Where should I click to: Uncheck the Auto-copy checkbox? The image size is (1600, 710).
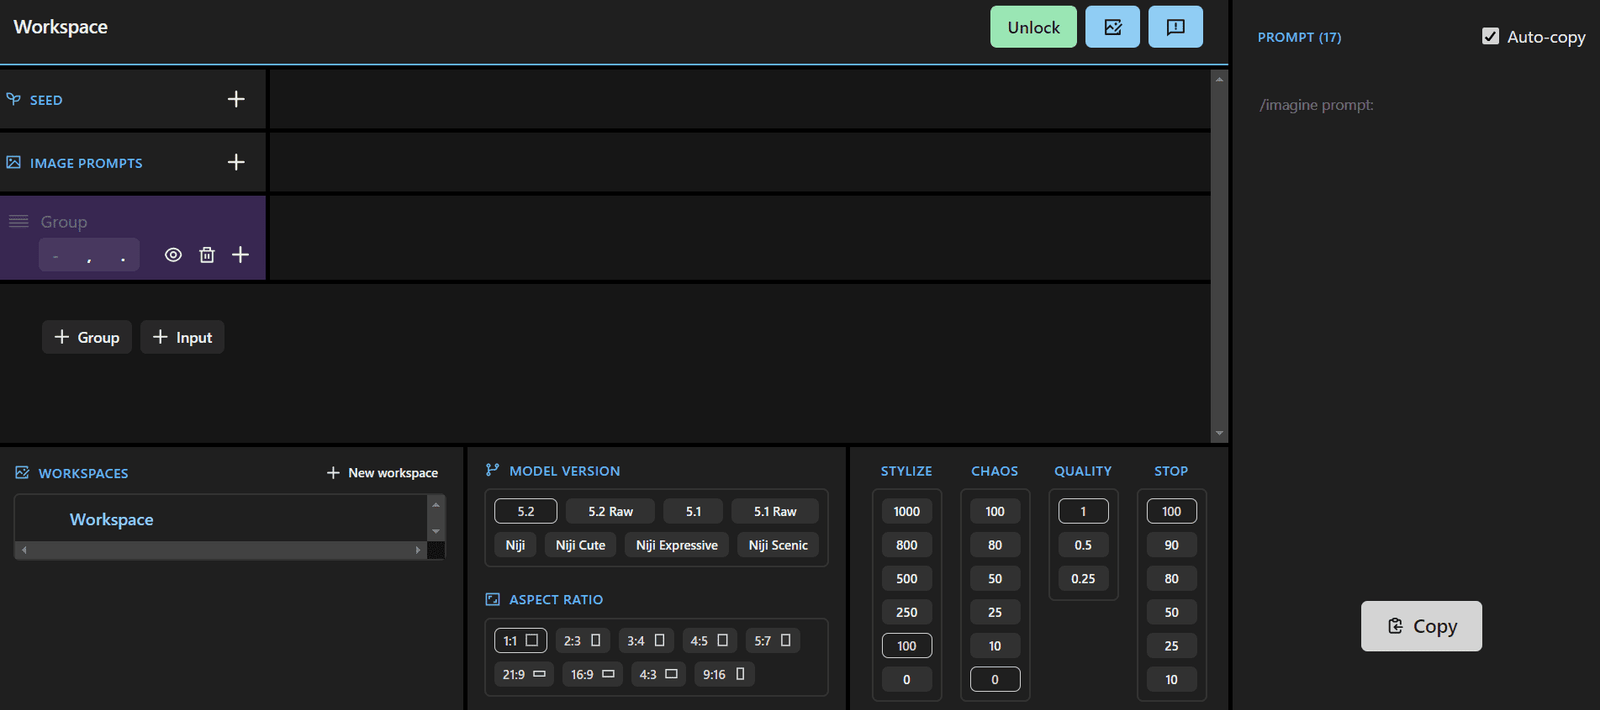1490,37
